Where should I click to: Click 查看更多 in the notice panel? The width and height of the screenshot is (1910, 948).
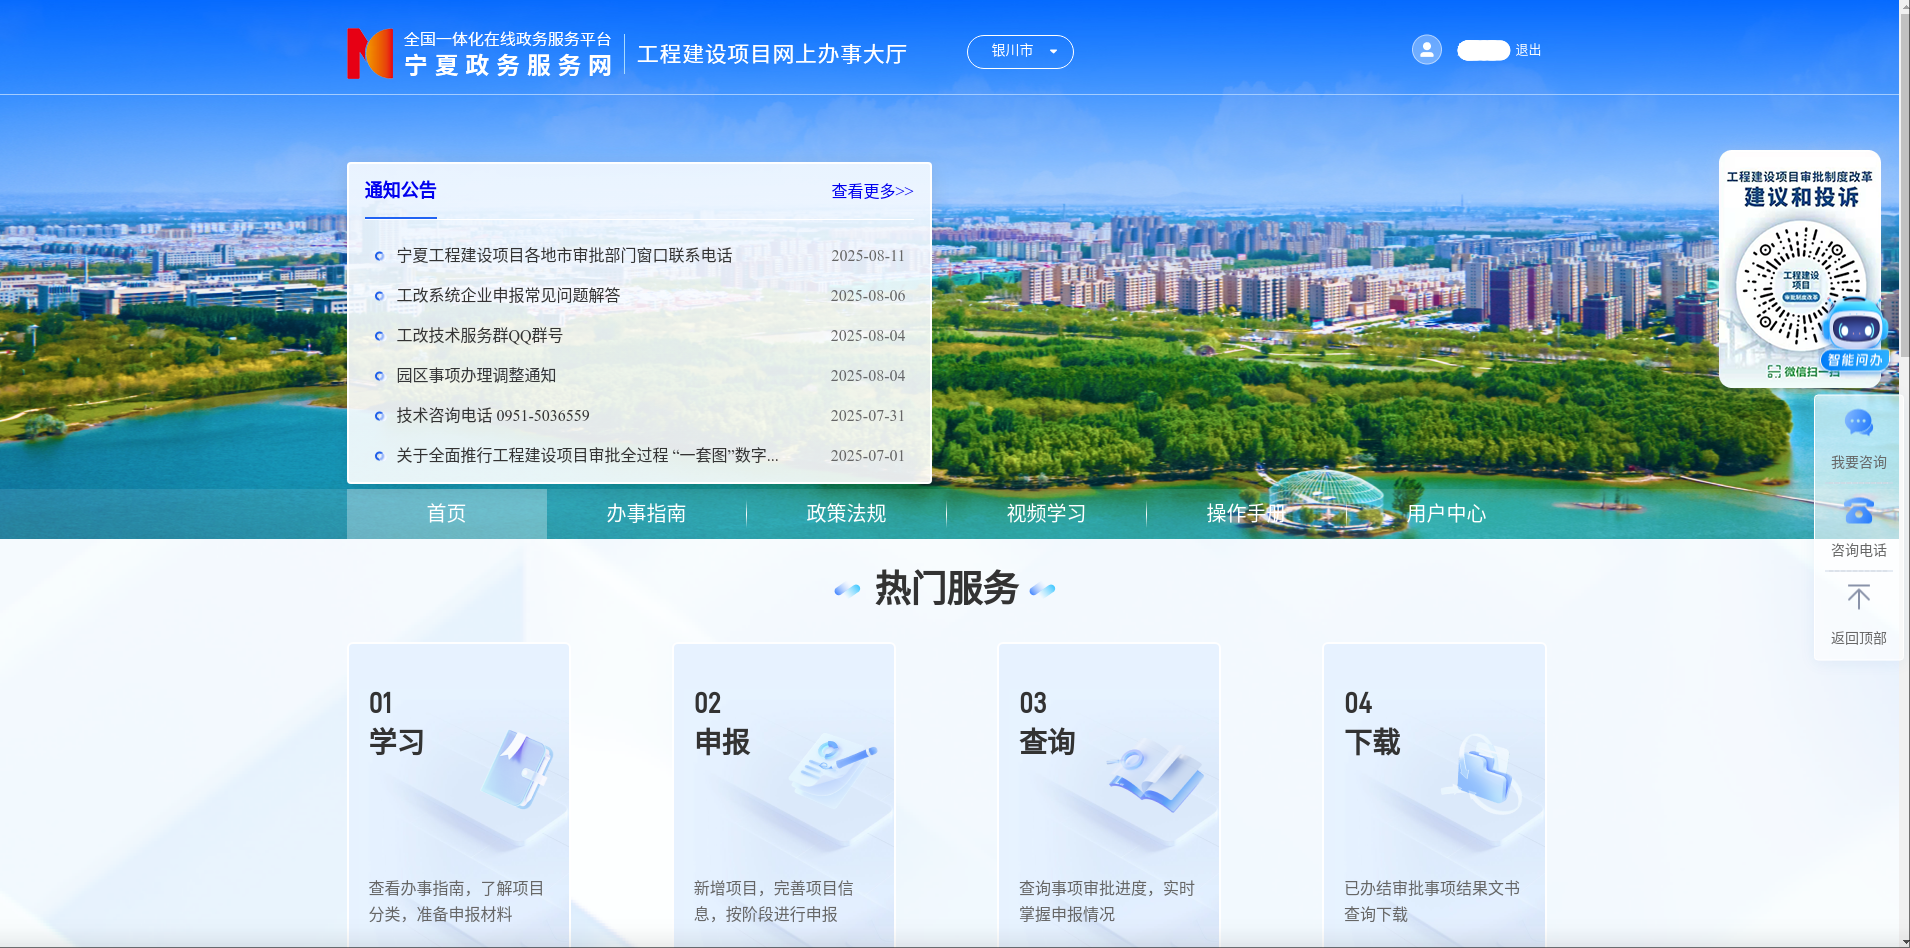click(x=872, y=191)
